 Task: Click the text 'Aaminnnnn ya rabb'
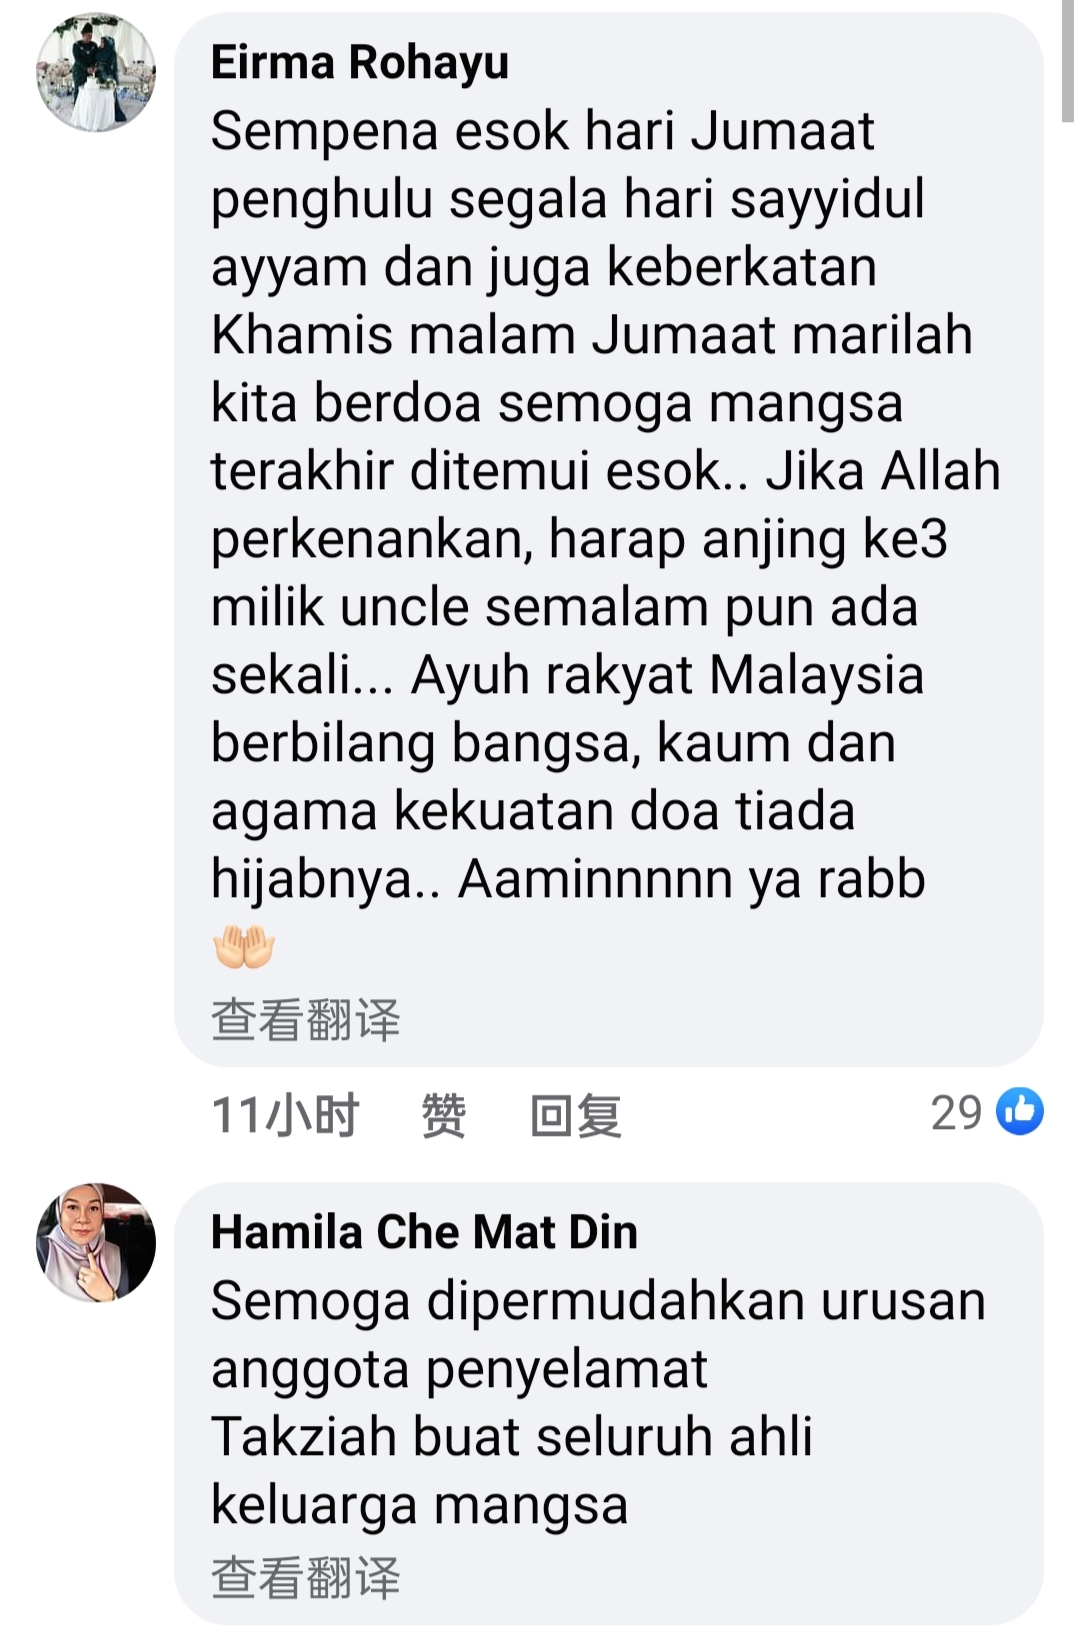coord(692,880)
